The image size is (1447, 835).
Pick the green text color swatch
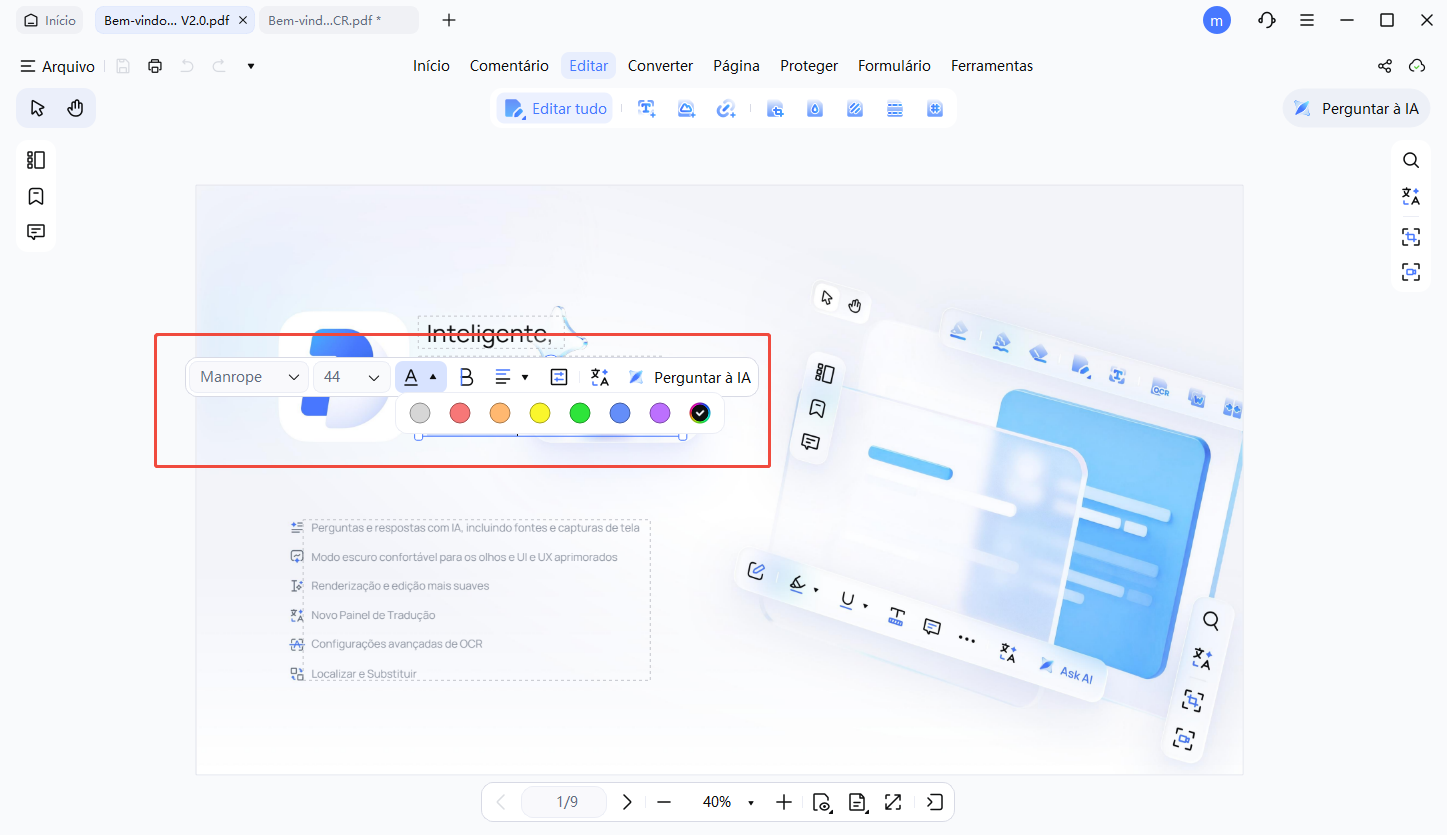coord(579,412)
